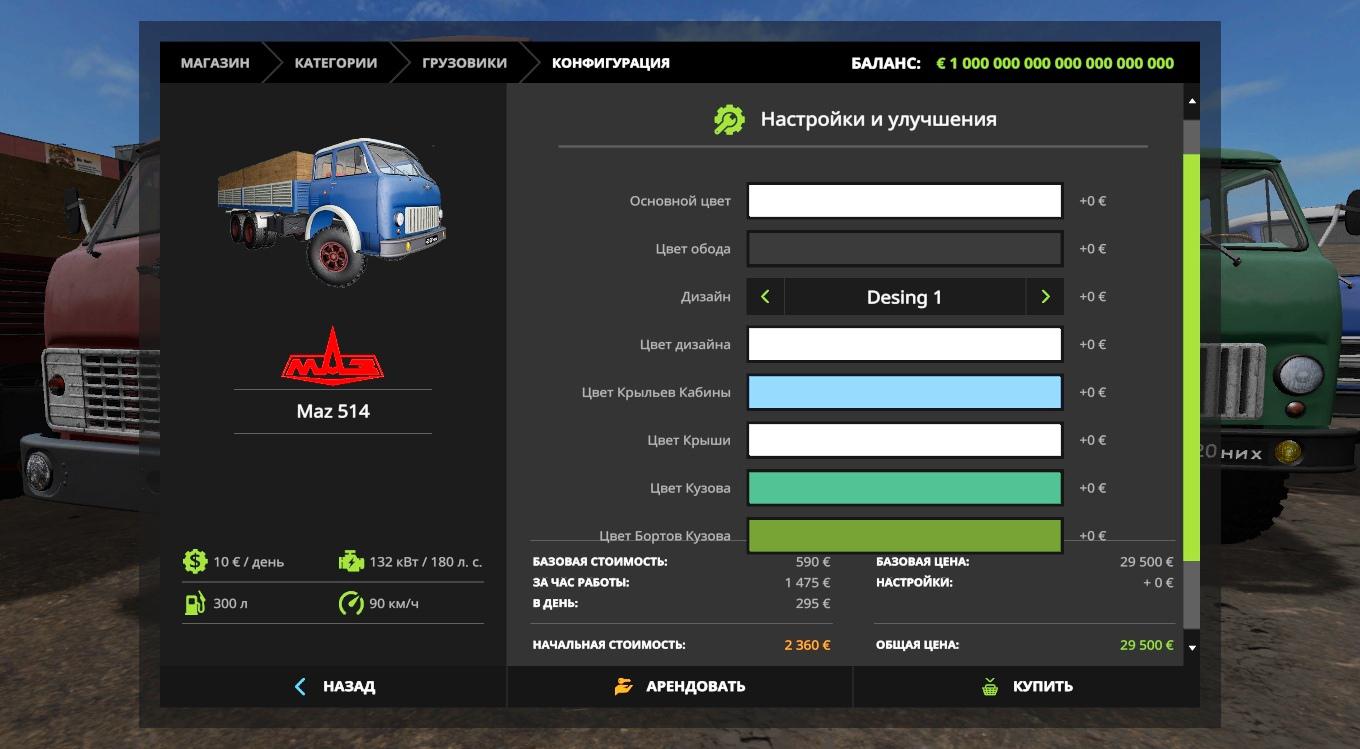Open the Desing 1 design selector
The image size is (1360, 749).
(x=904, y=297)
